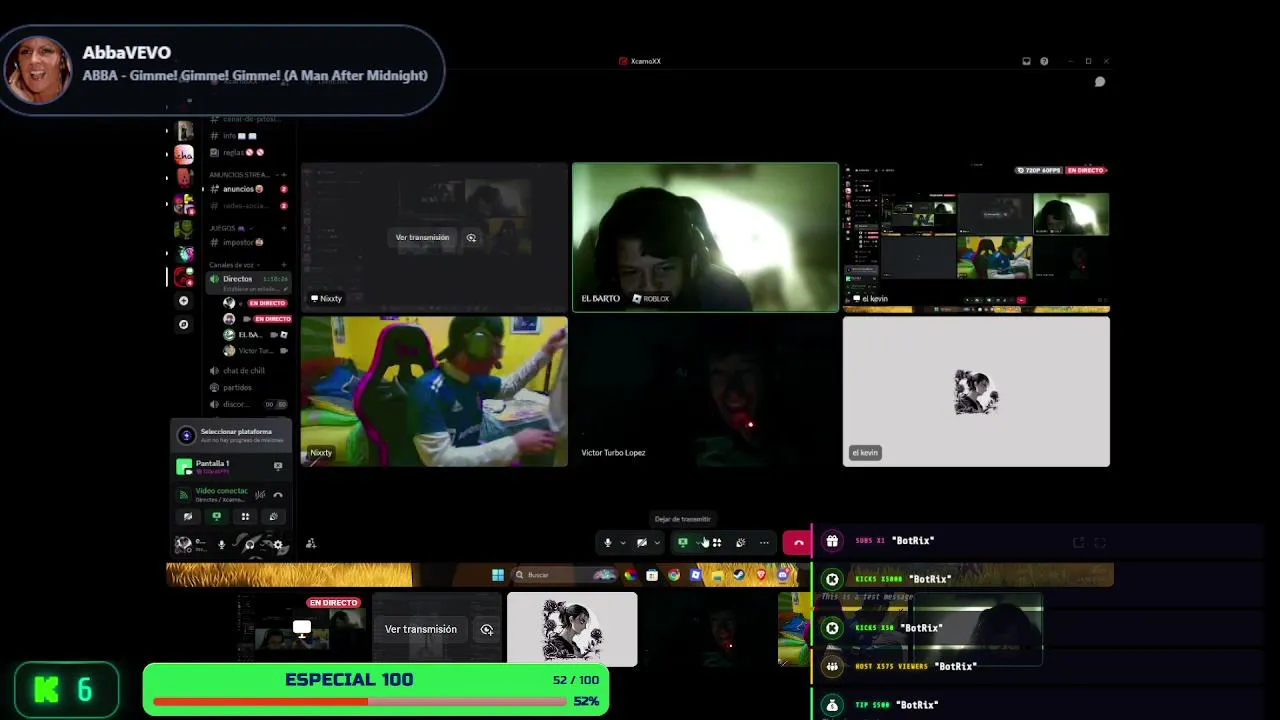This screenshot has width=1280, height=720.
Task: Open the Windows Start menu
Action: pos(498,575)
